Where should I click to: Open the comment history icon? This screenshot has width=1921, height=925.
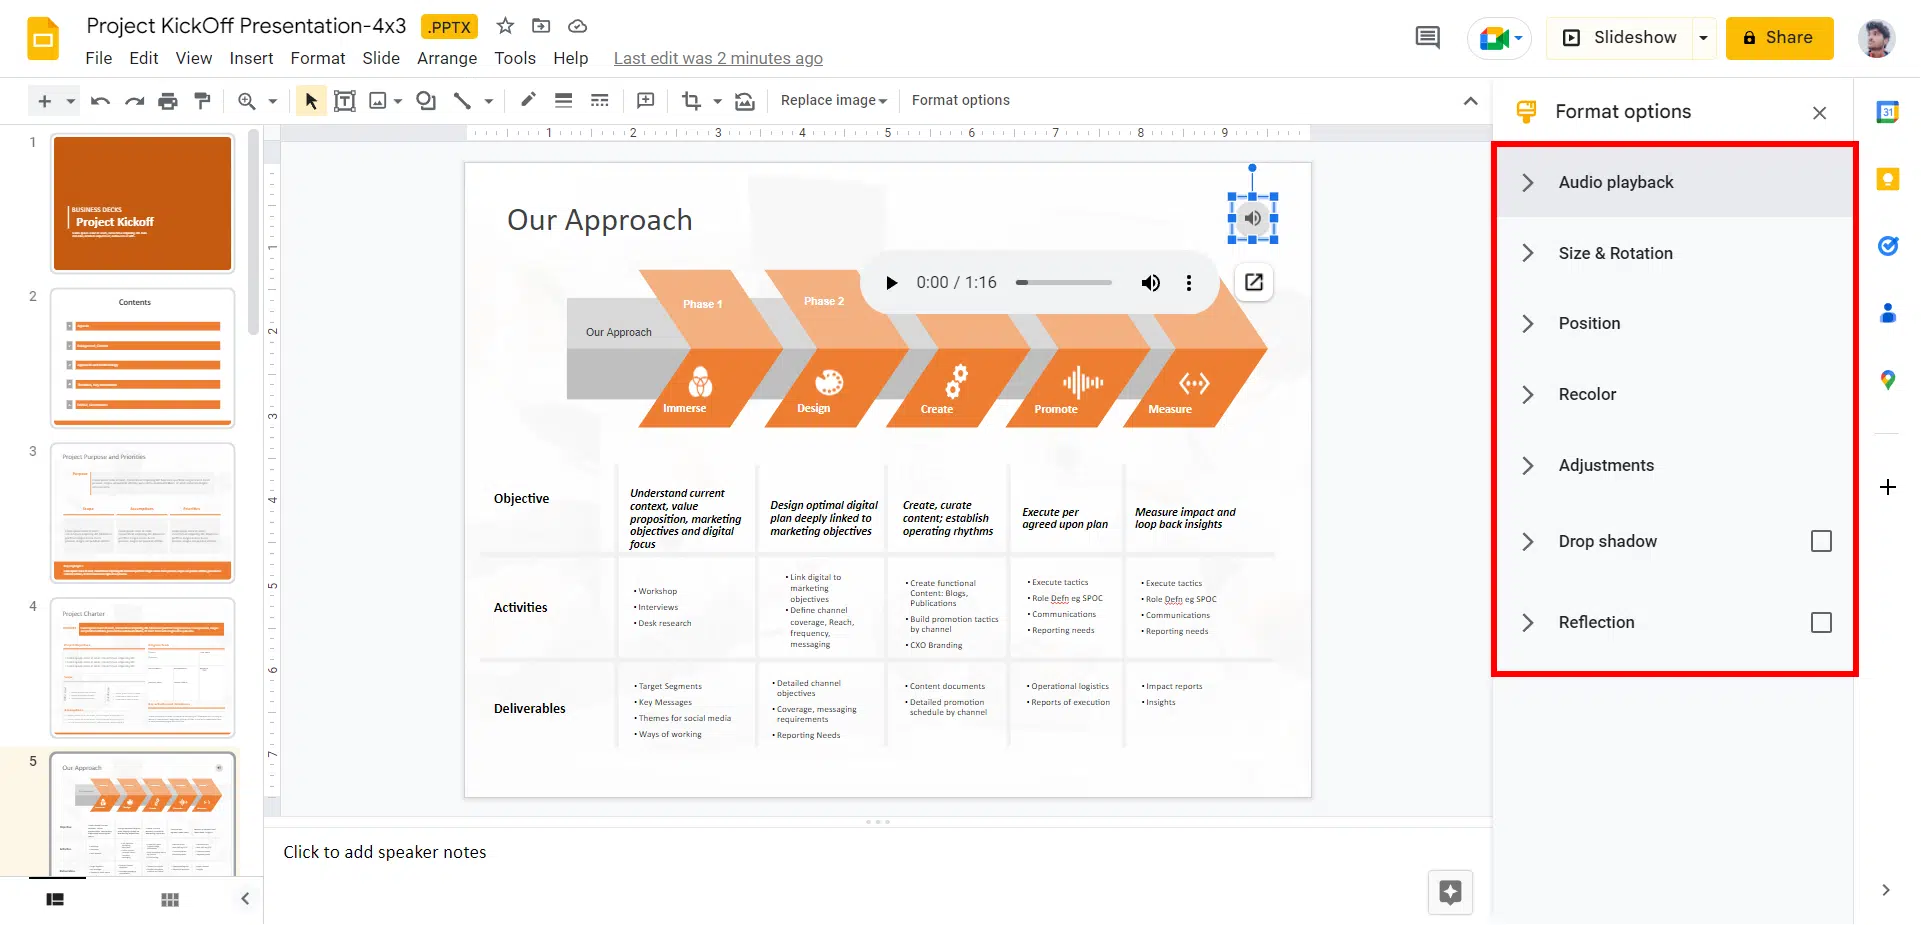coord(1427,38)
